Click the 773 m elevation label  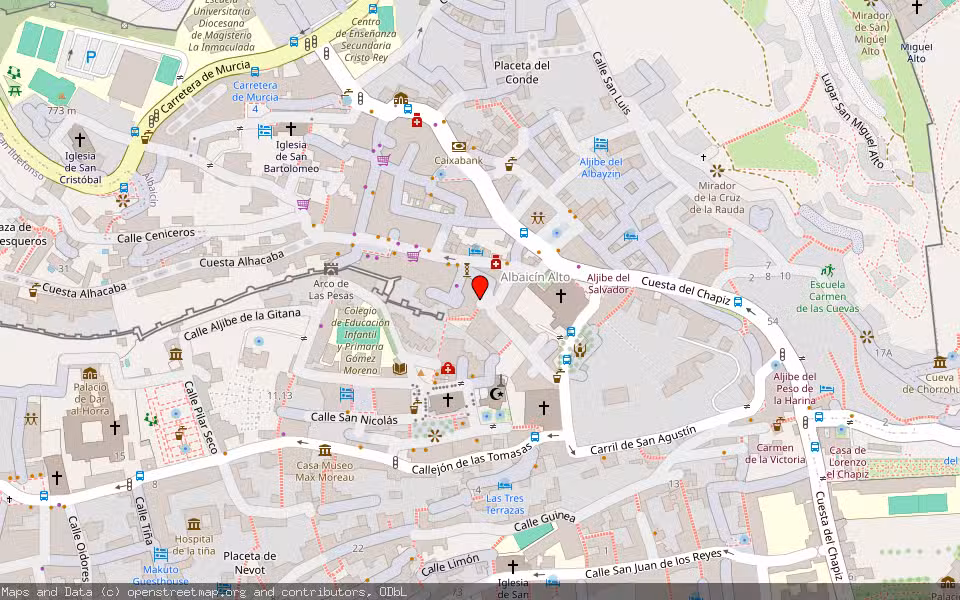point(62,111)
